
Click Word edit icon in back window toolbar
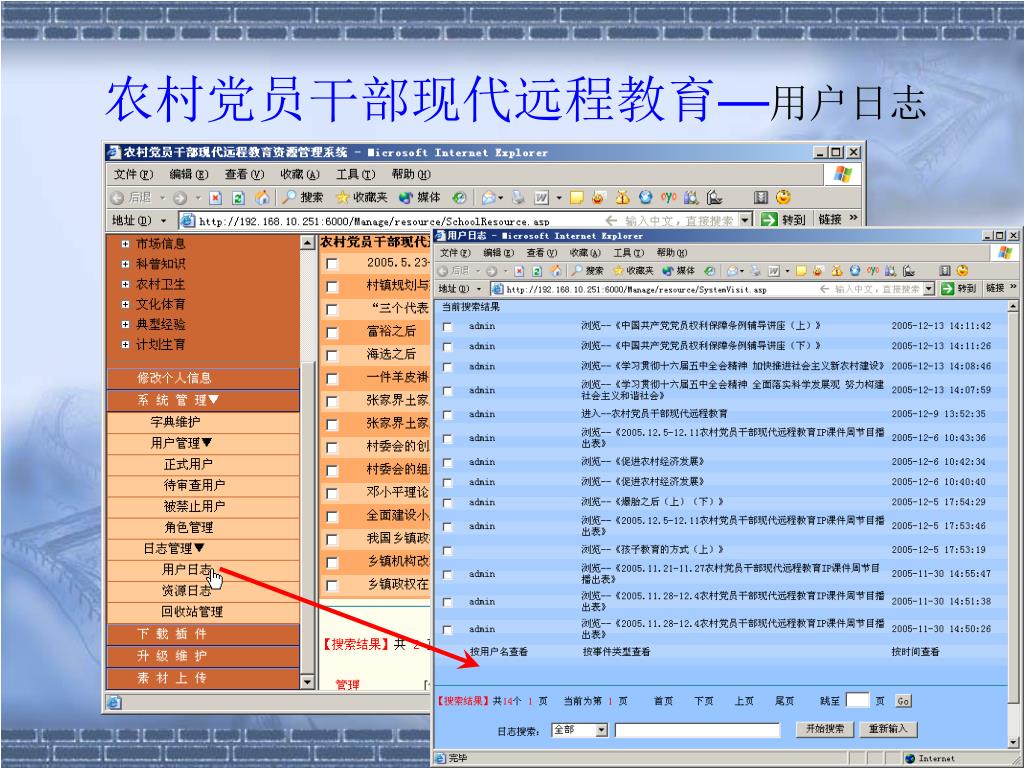point(541,197)
